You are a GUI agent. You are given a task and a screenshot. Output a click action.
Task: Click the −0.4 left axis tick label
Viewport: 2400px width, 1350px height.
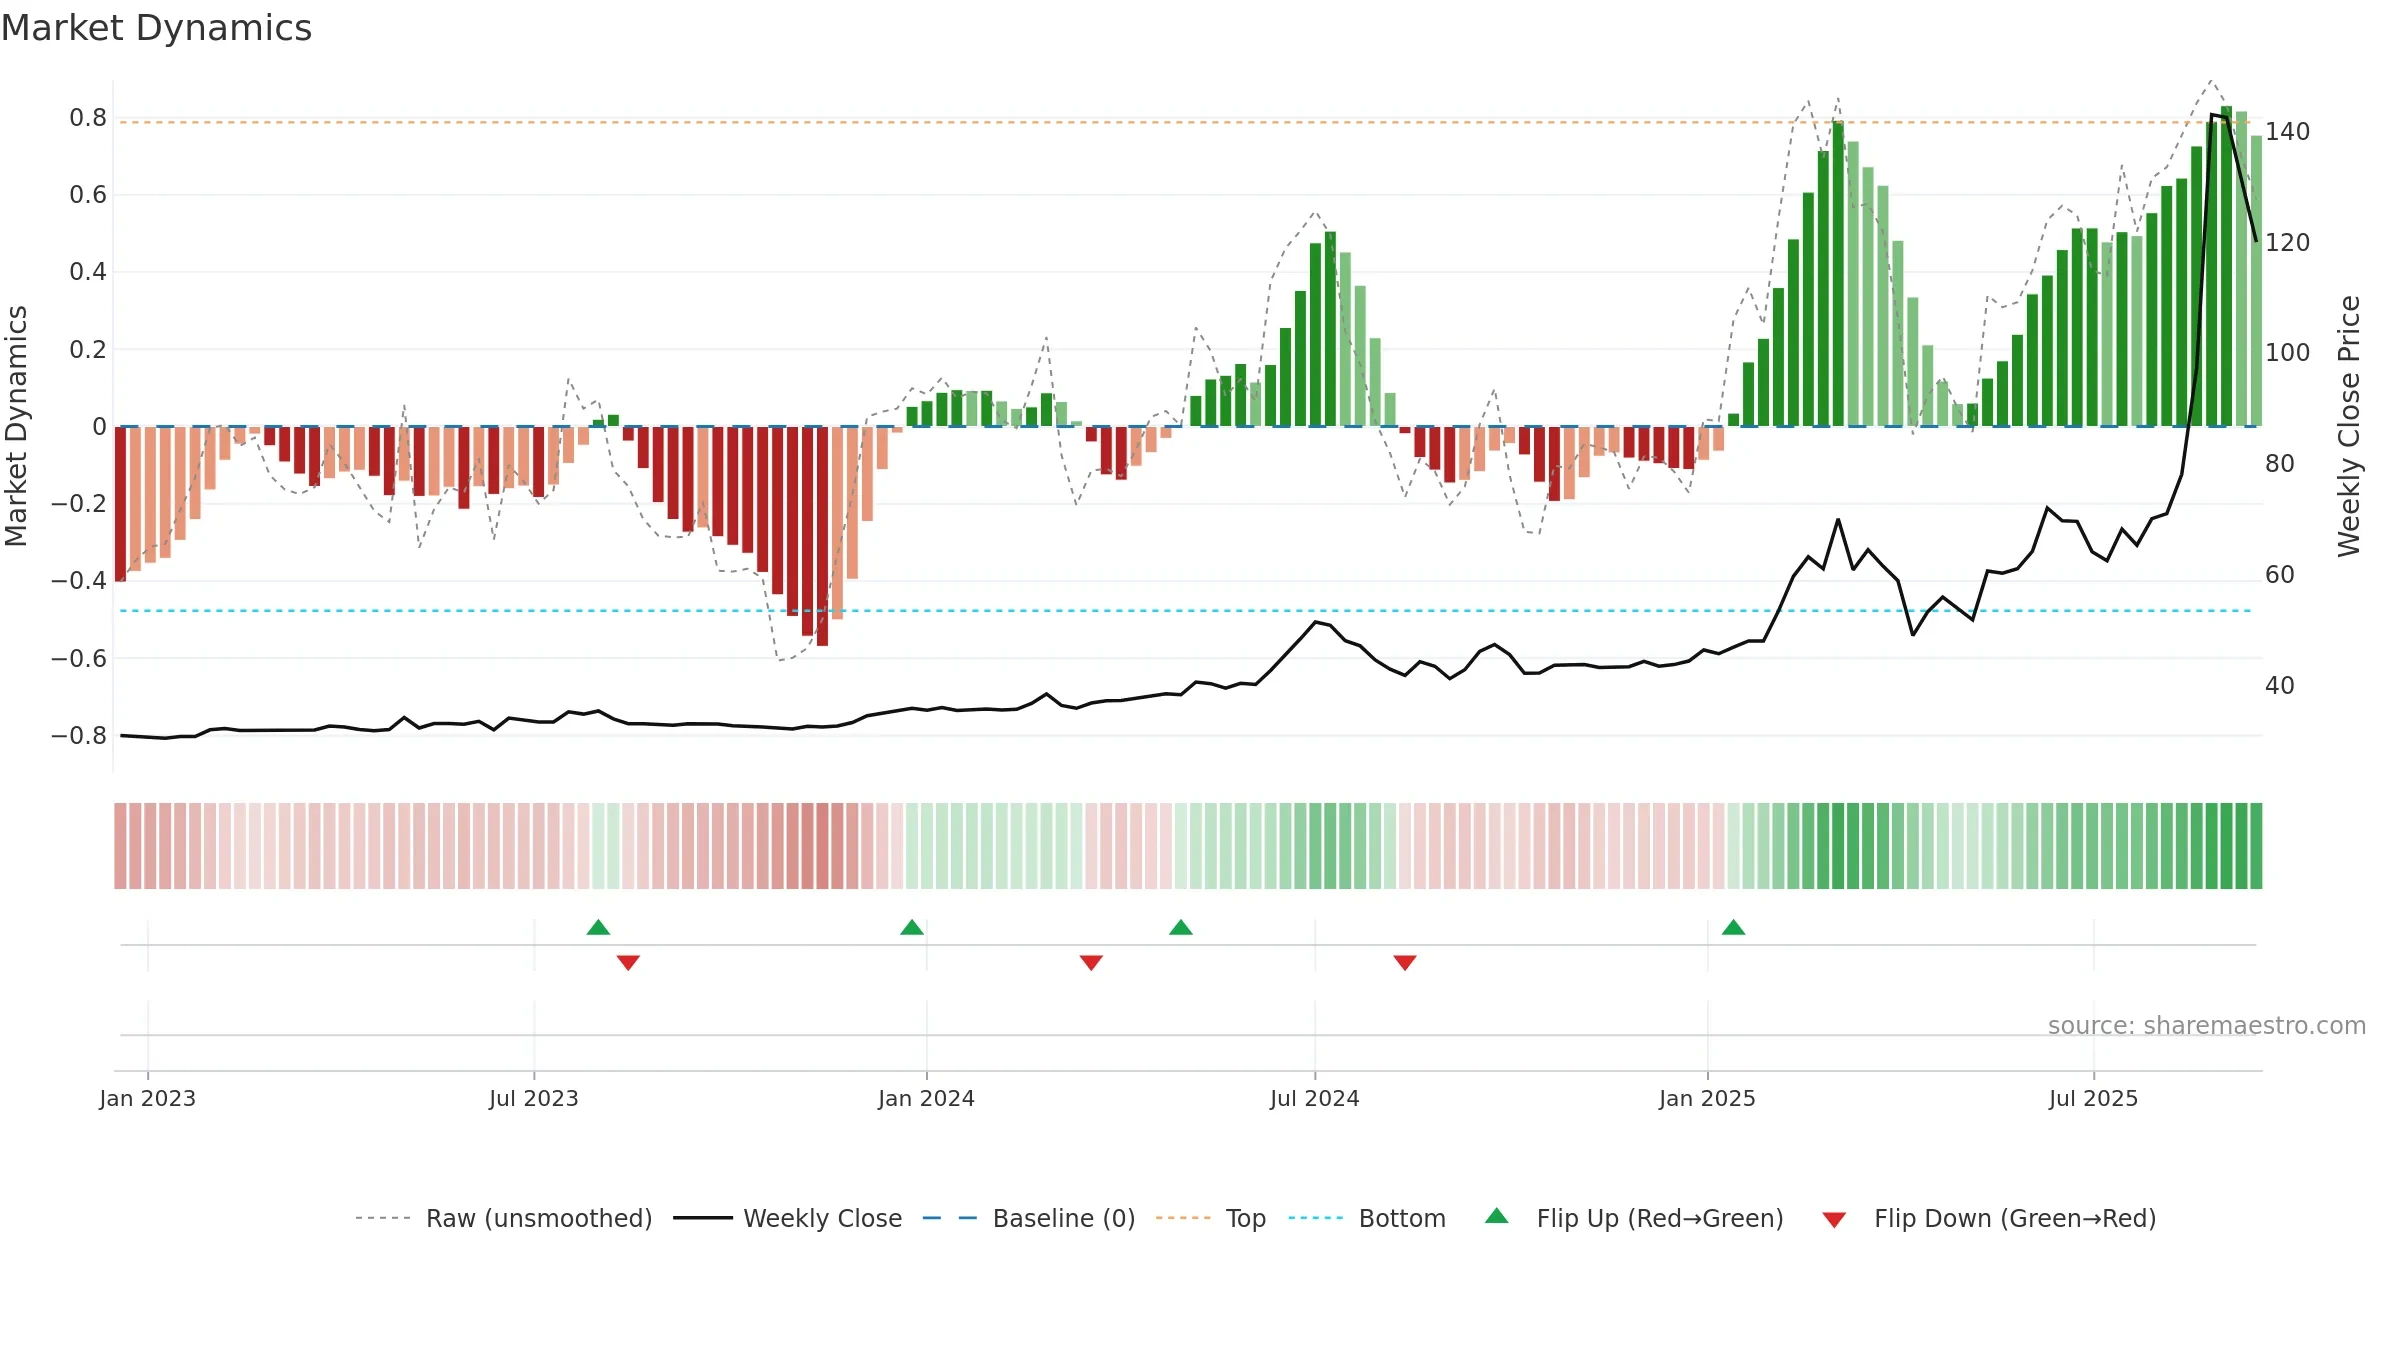(x=79, y=581)
